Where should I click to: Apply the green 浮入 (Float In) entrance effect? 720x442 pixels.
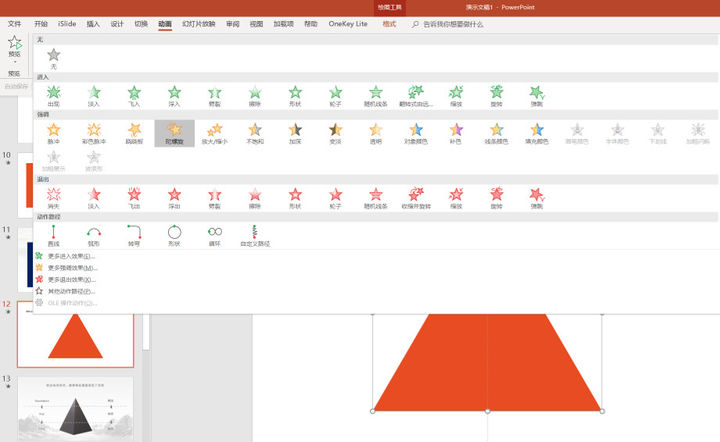coord(174,96)
